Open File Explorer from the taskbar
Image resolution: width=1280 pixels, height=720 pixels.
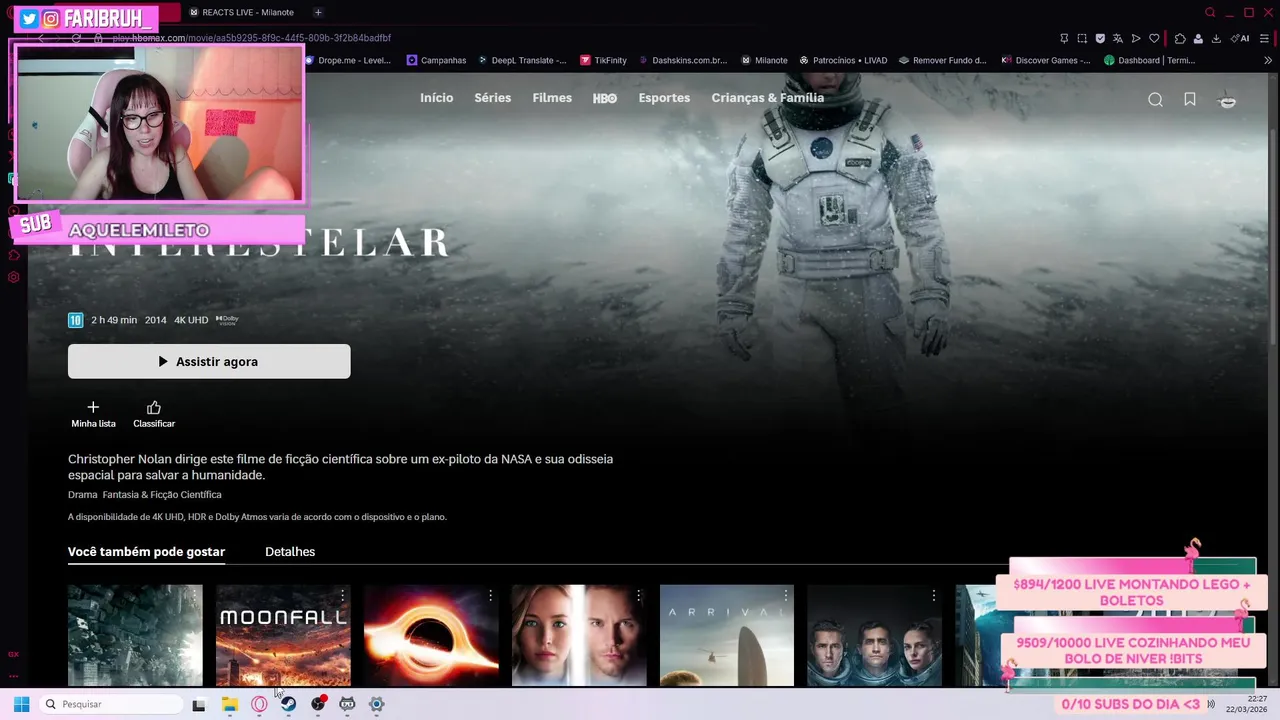229,704
